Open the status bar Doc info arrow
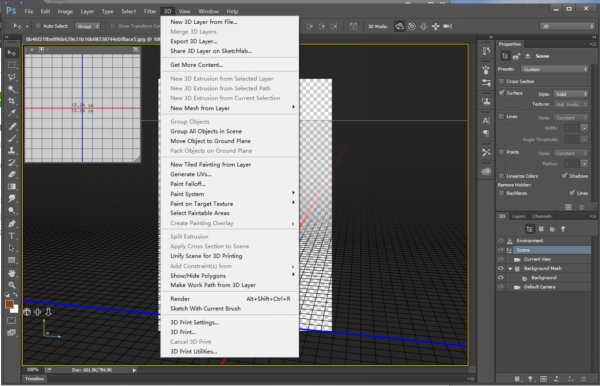The height and width of the screenshot is (386, 600). click(134, 370)
